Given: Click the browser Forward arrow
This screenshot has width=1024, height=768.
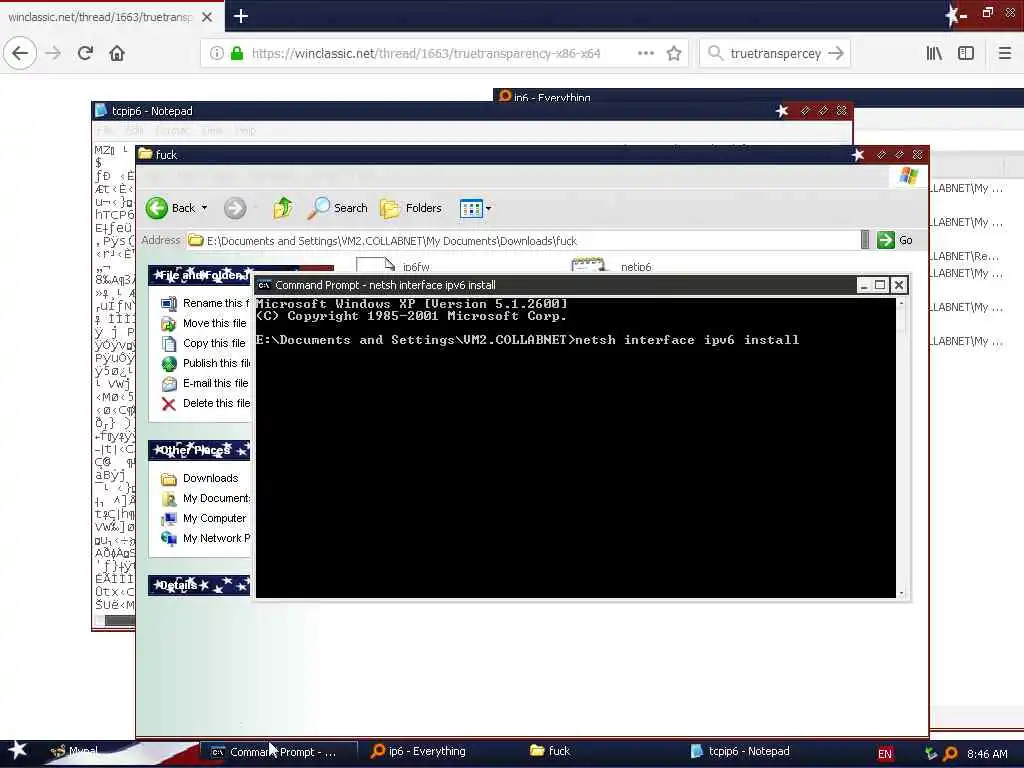Looking at the screenshot, I should (53, 53).
